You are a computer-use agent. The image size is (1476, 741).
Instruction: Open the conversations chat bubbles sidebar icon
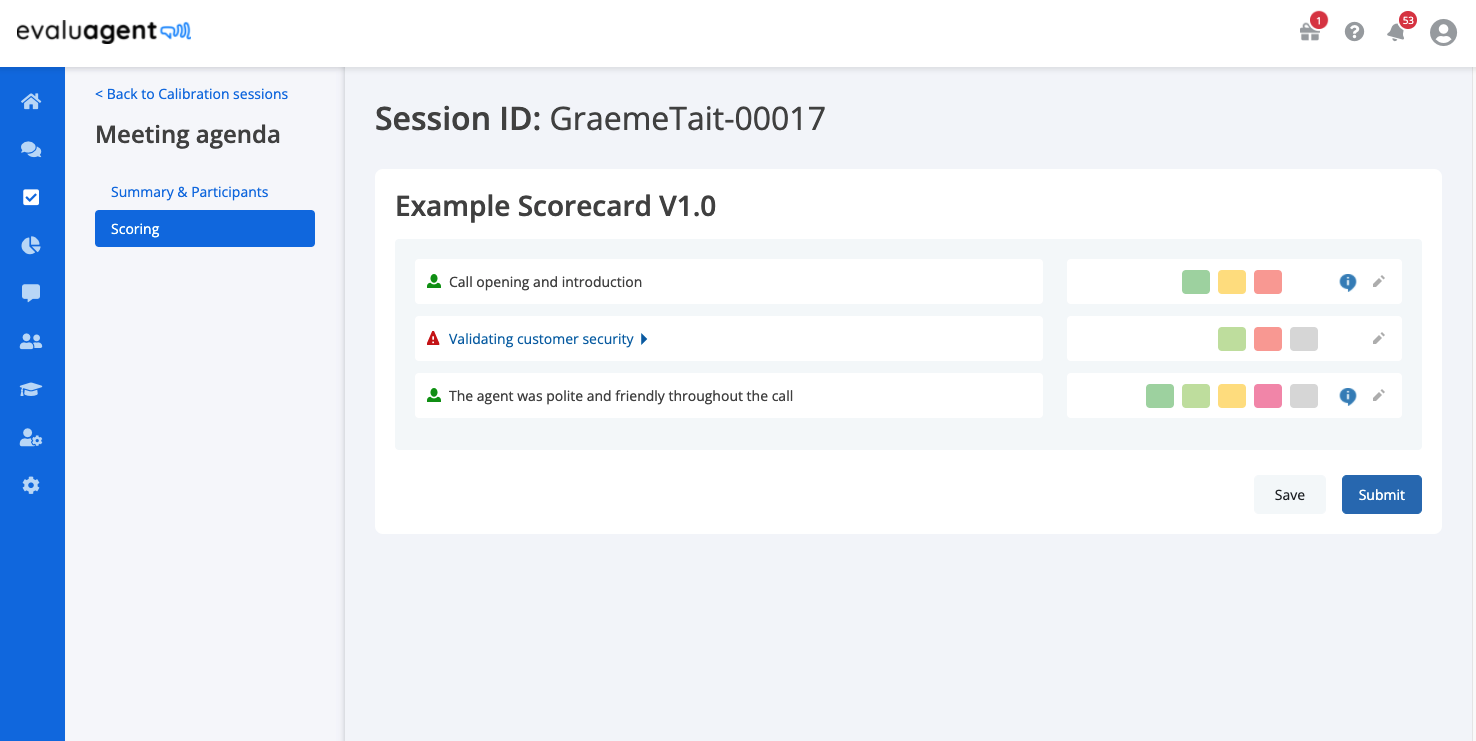coord(31,149)
